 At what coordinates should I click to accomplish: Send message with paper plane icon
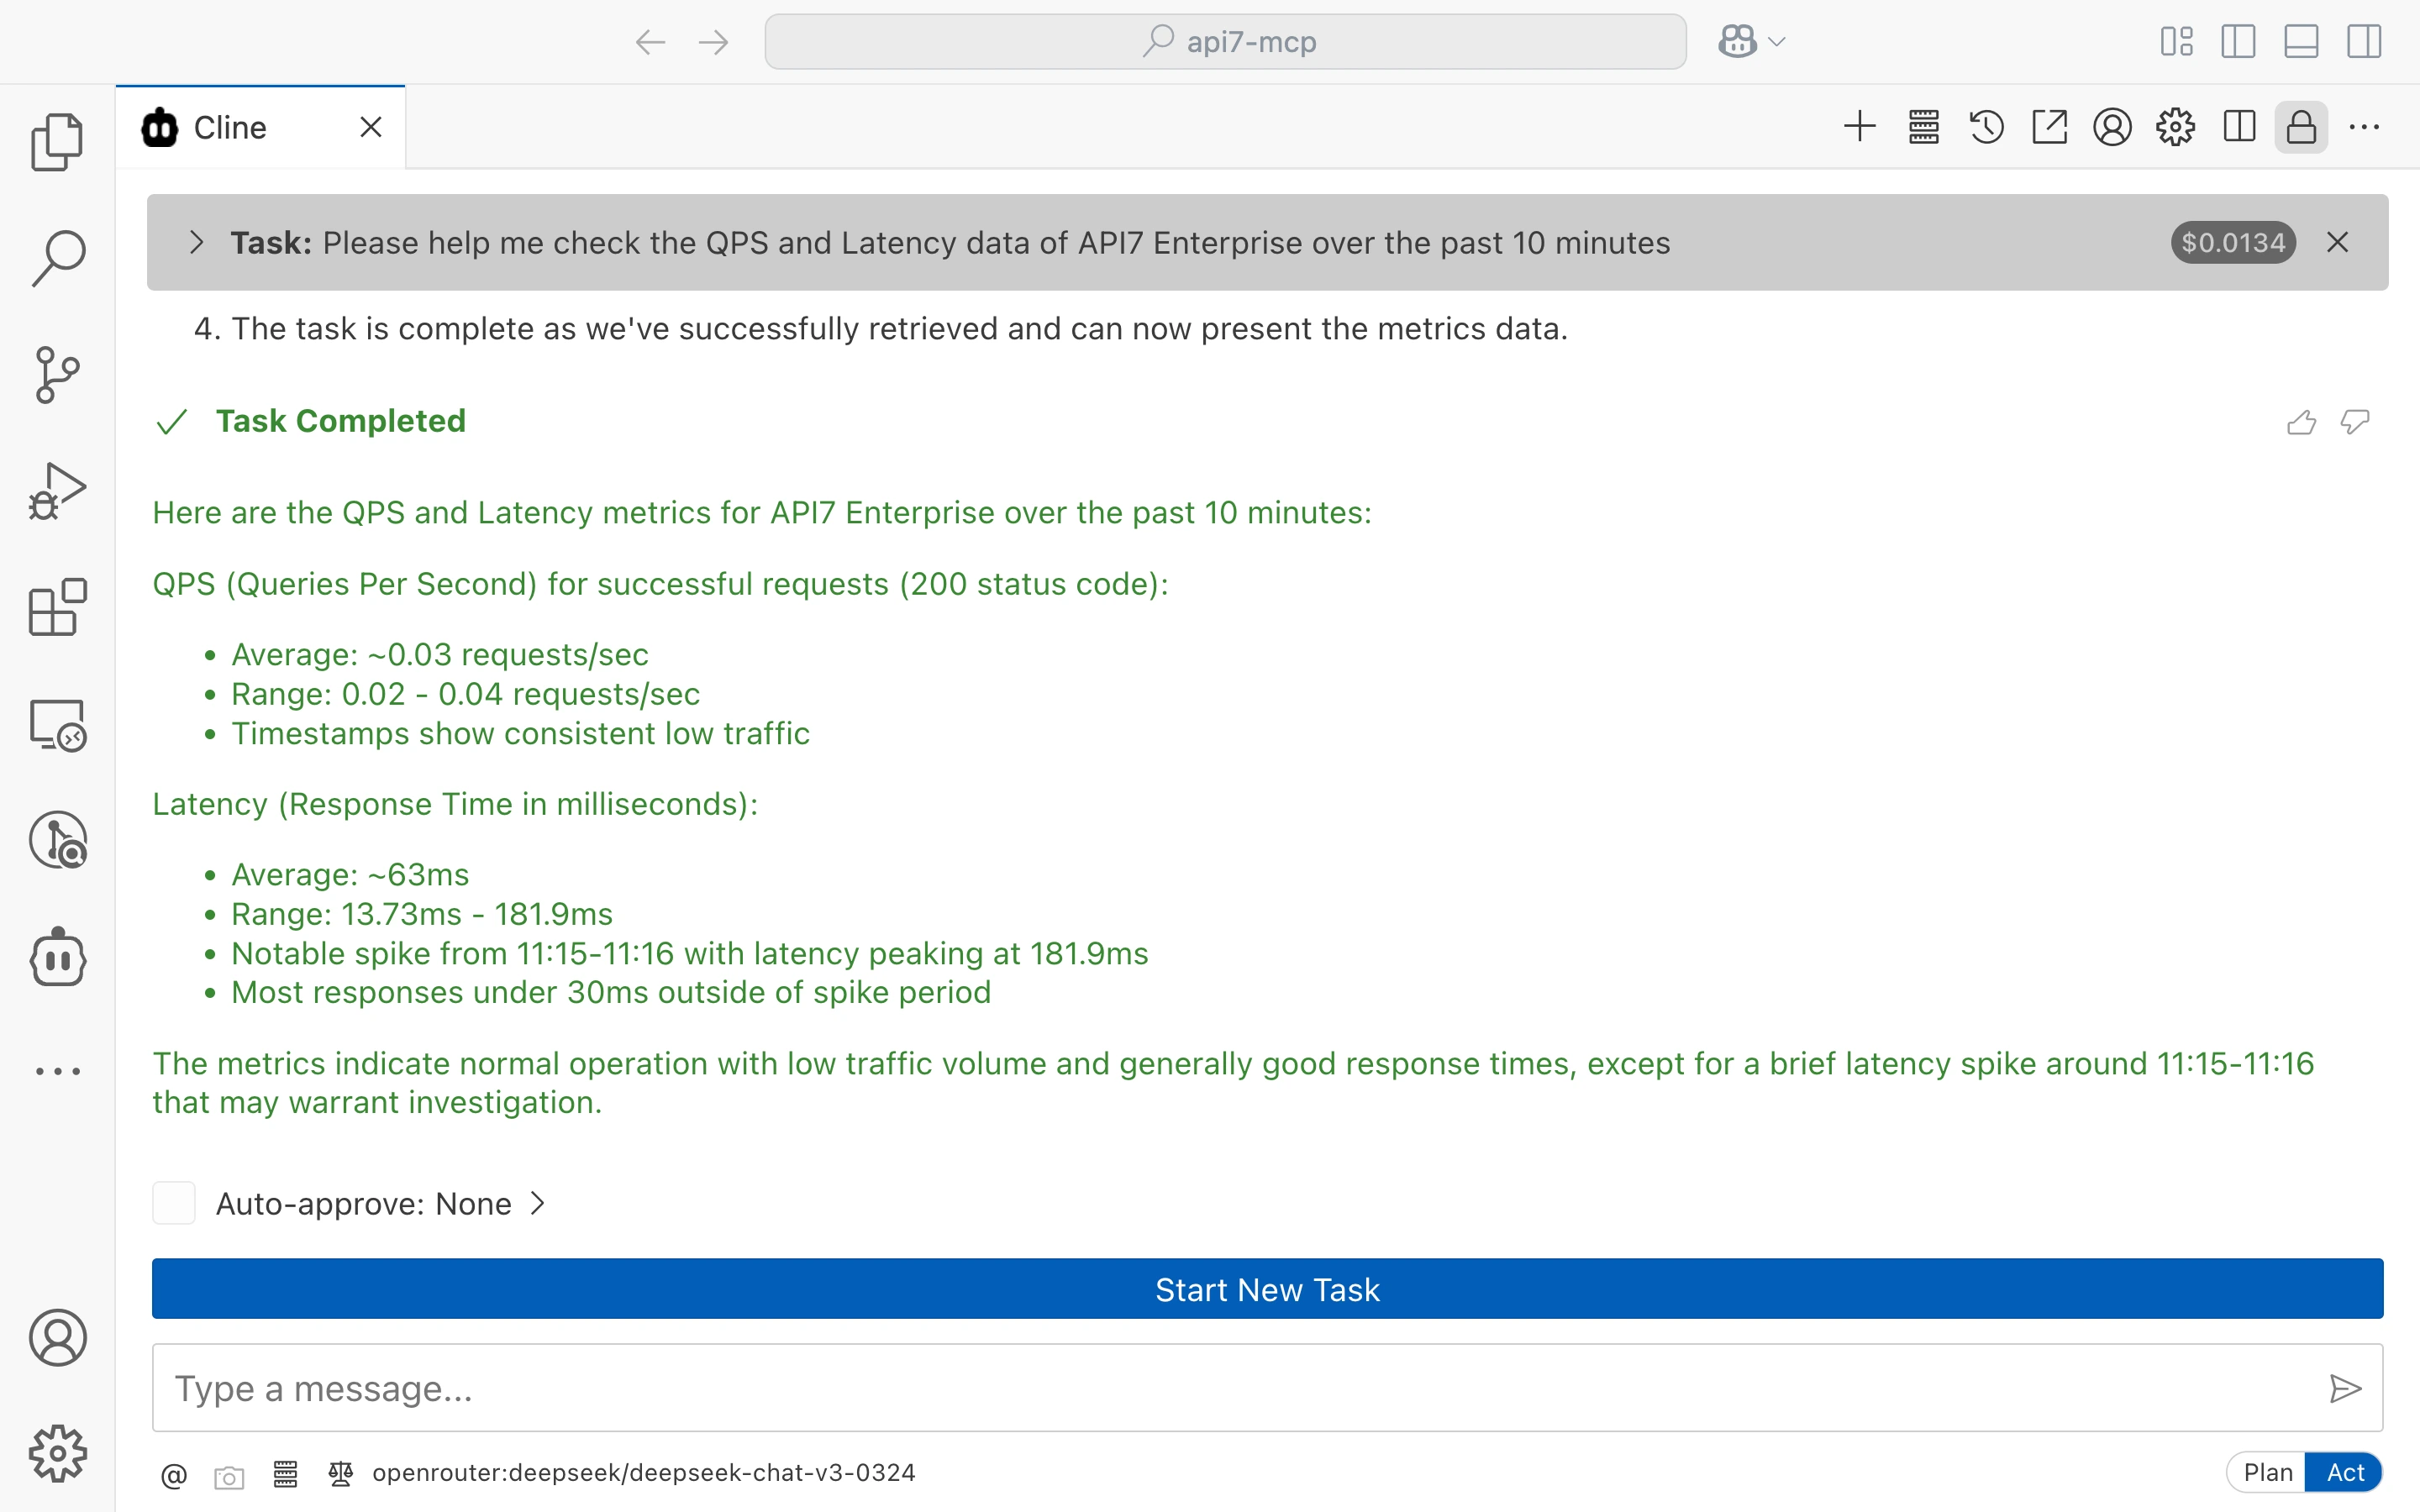(x=2344, y=1389)
